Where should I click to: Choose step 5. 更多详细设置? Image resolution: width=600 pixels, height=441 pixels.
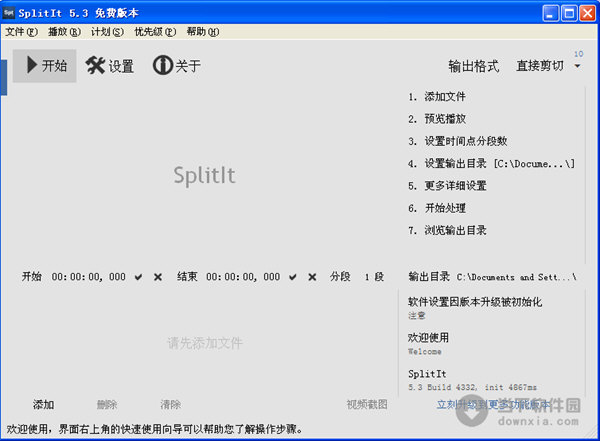pyautogui.click(x=447, y=186)
